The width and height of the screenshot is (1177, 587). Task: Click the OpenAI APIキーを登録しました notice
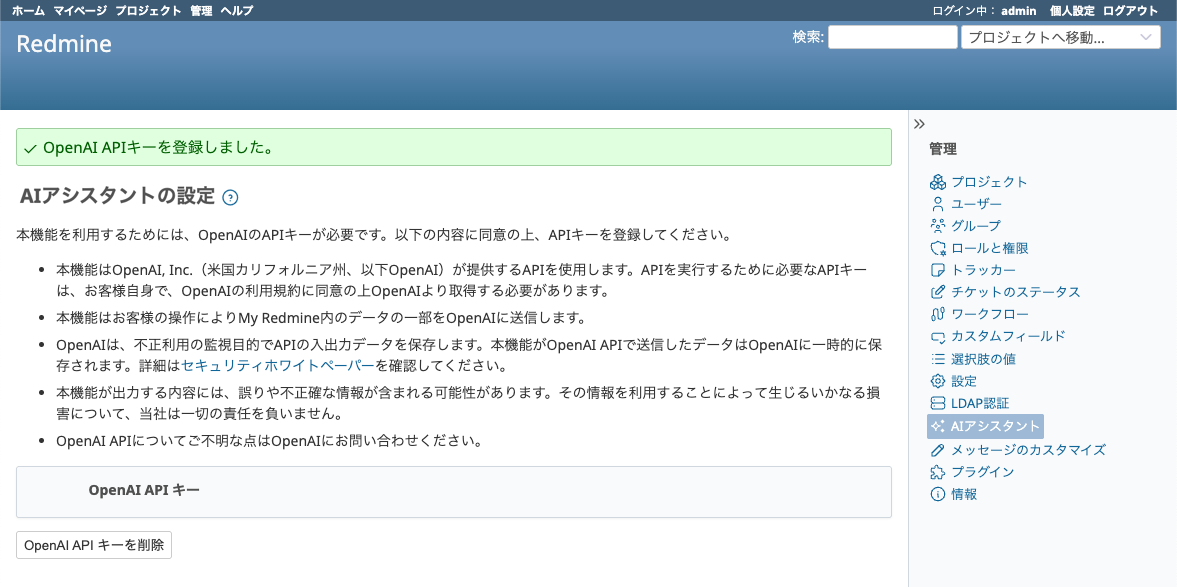(x=453, y=147)
